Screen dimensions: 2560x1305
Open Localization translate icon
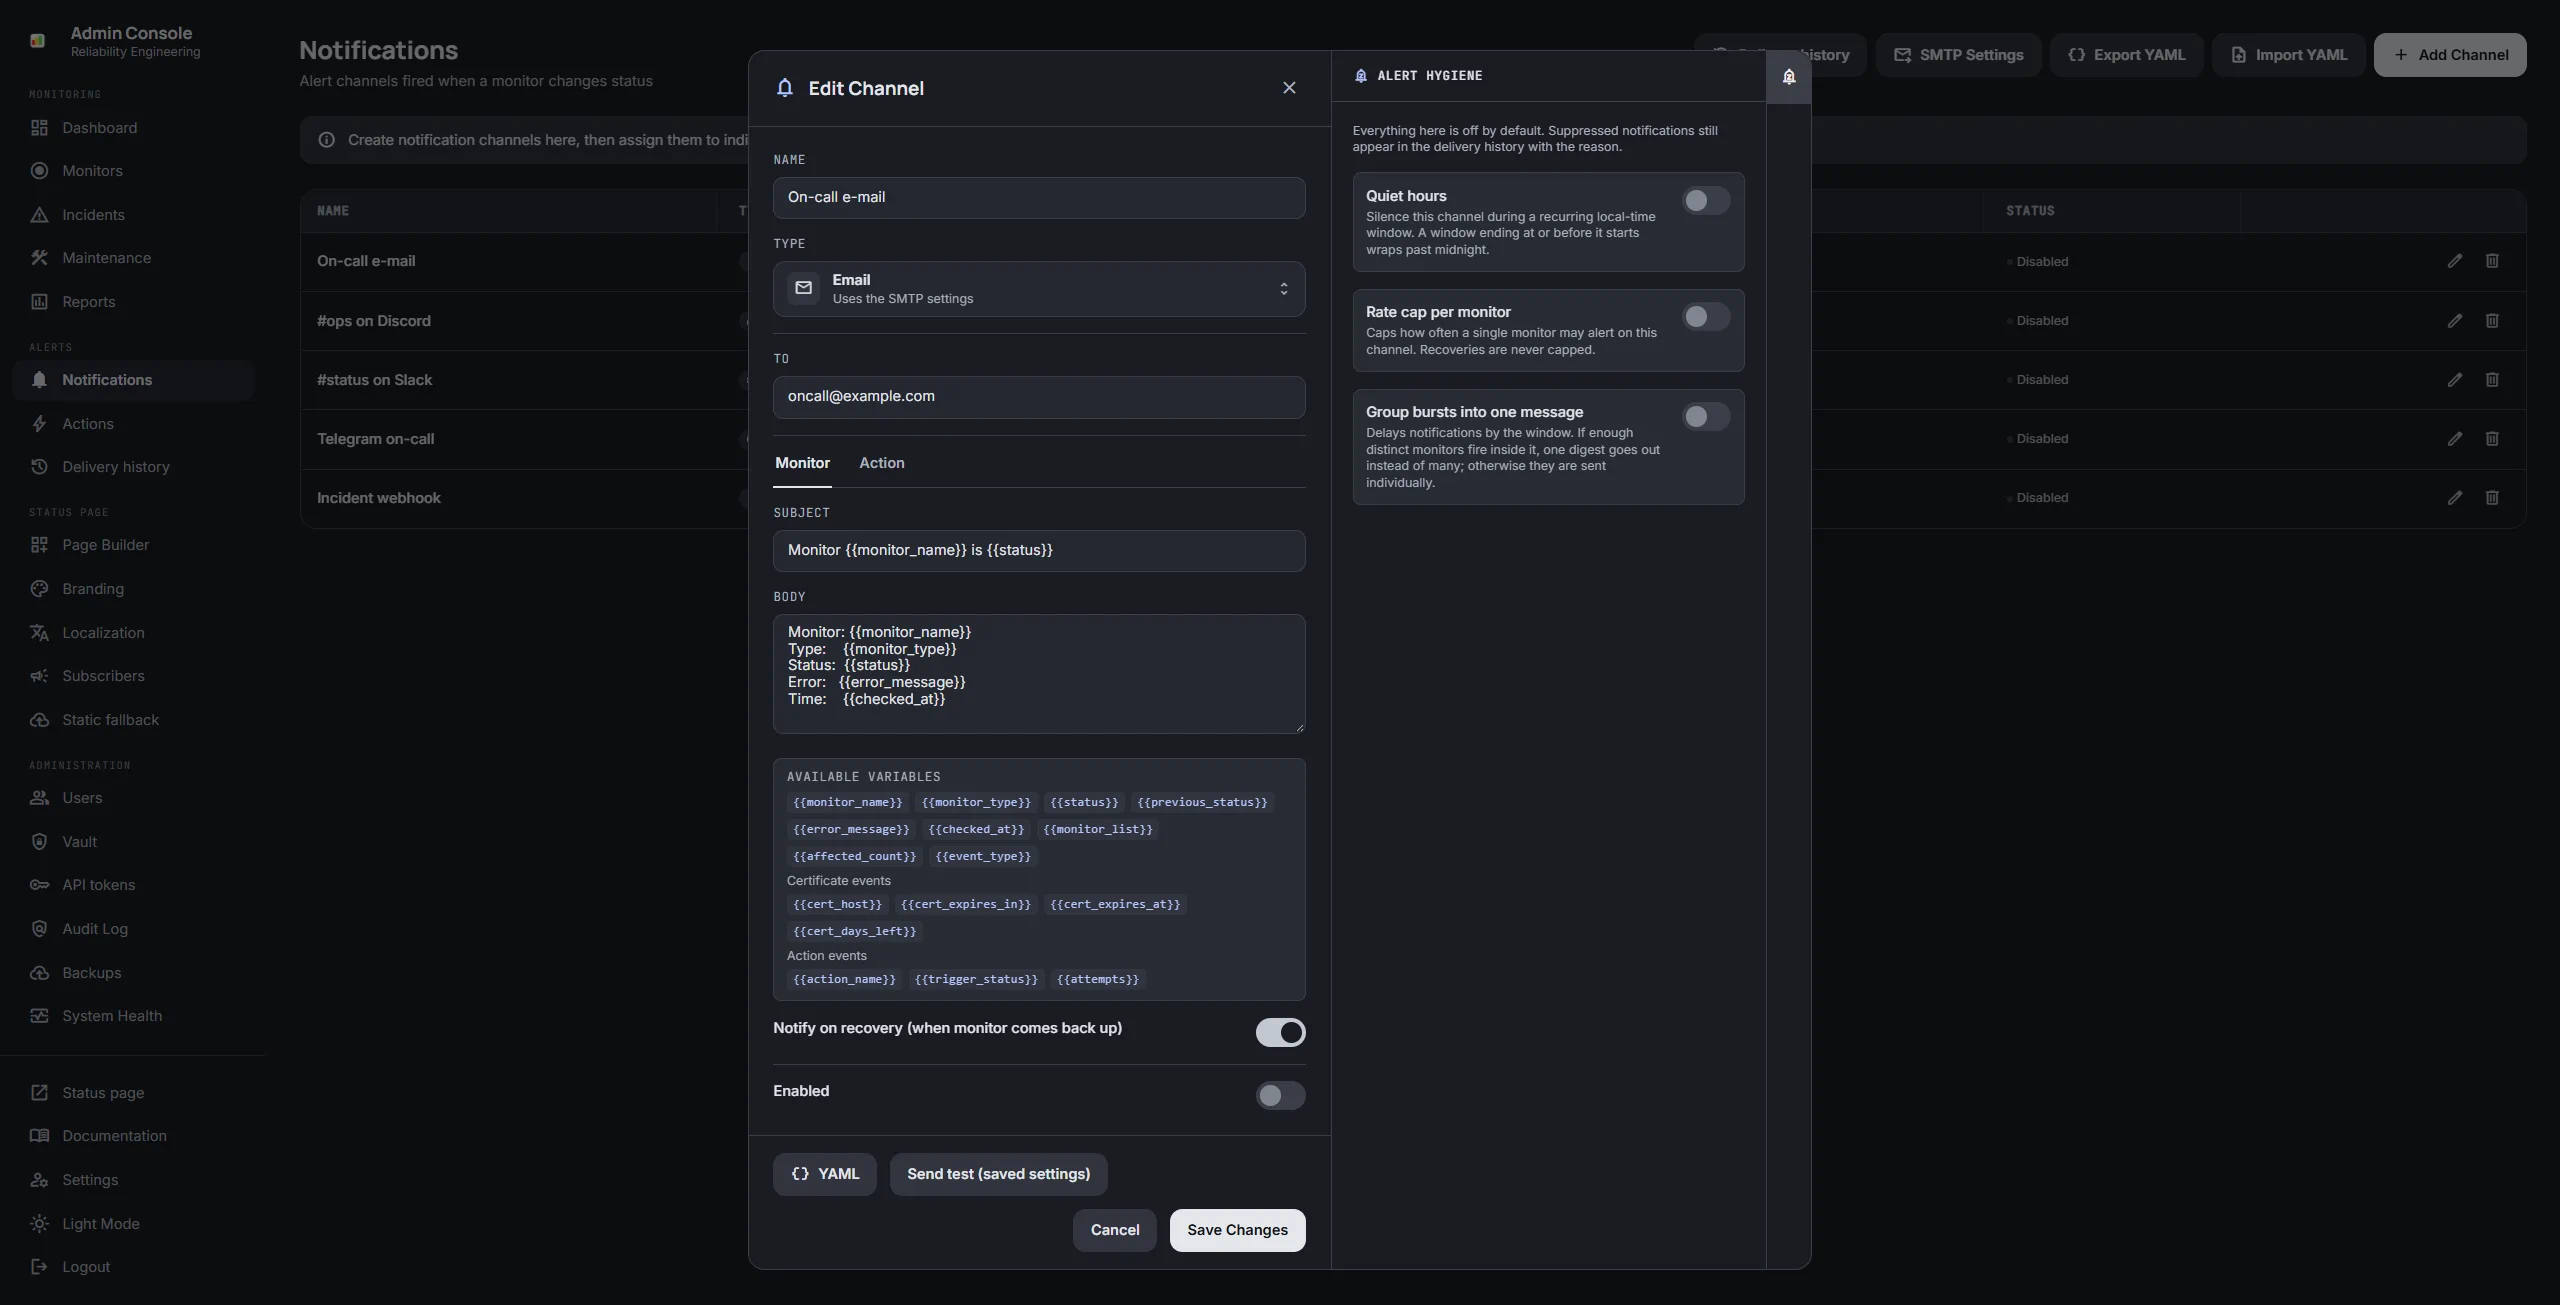[39, 633]
